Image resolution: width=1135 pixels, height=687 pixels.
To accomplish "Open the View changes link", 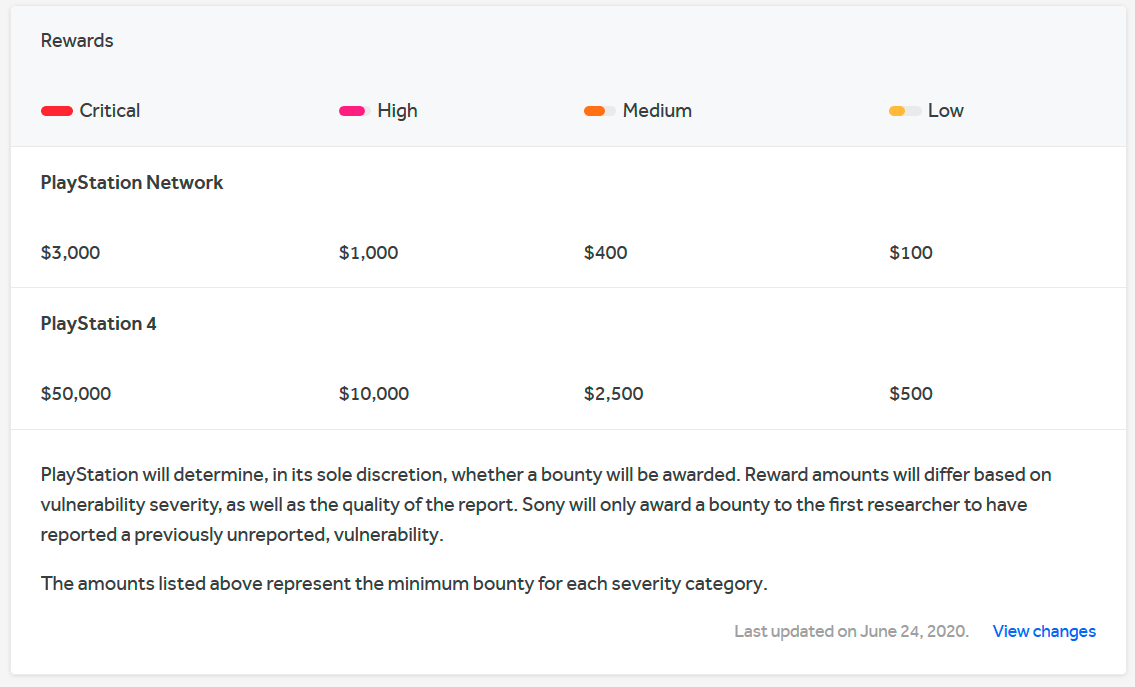I will pos(1044,631).
